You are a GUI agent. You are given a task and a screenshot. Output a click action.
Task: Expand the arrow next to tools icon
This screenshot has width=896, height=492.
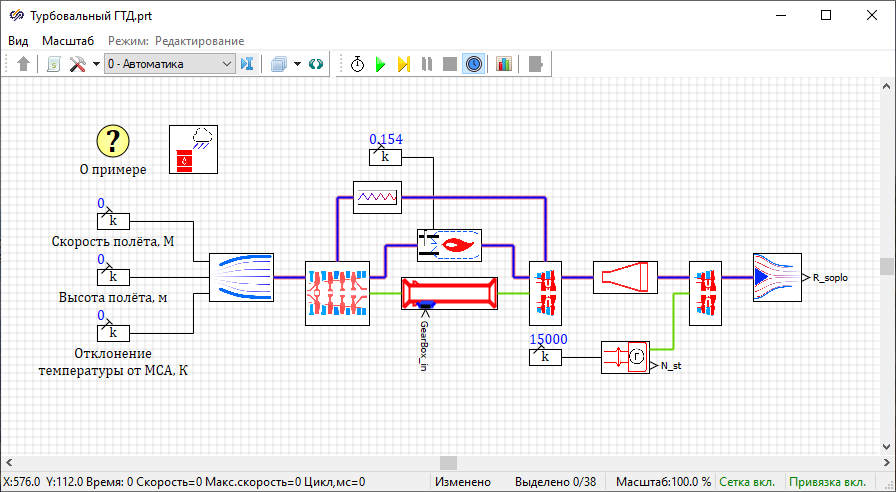coord(96,64)
